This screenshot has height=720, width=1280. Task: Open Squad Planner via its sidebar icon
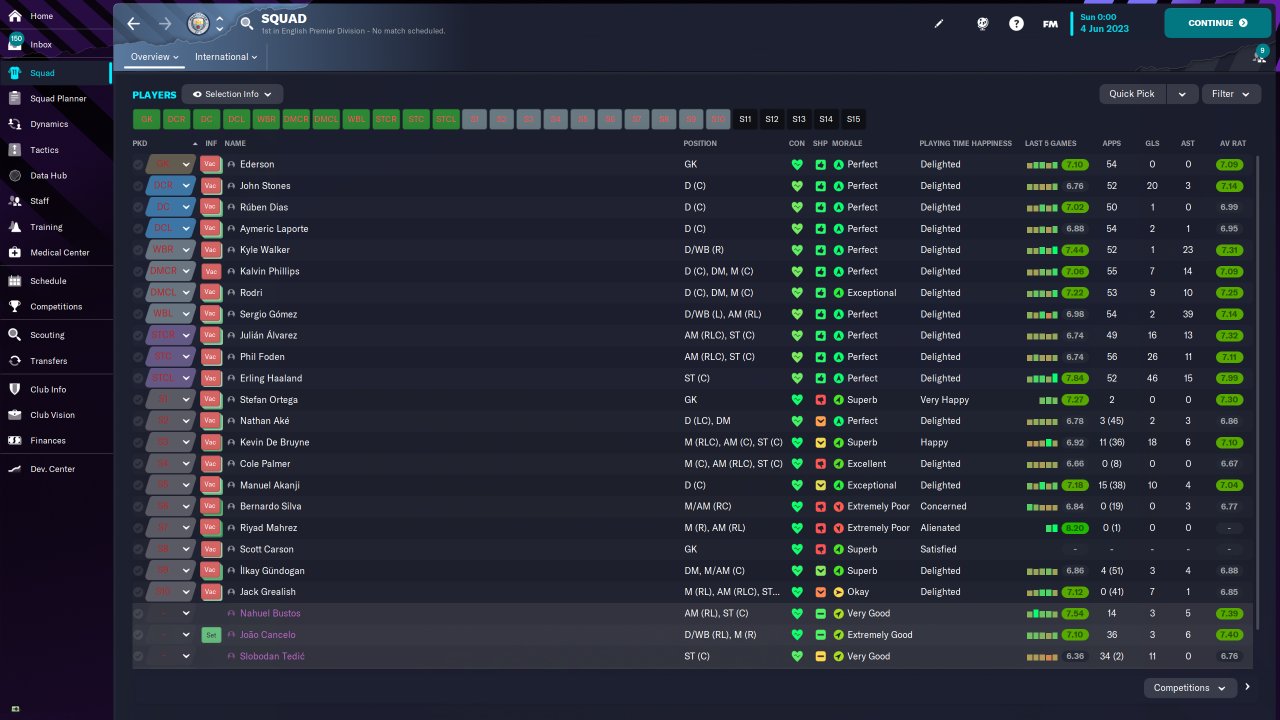pyautogui.click(x=15, y=98)
